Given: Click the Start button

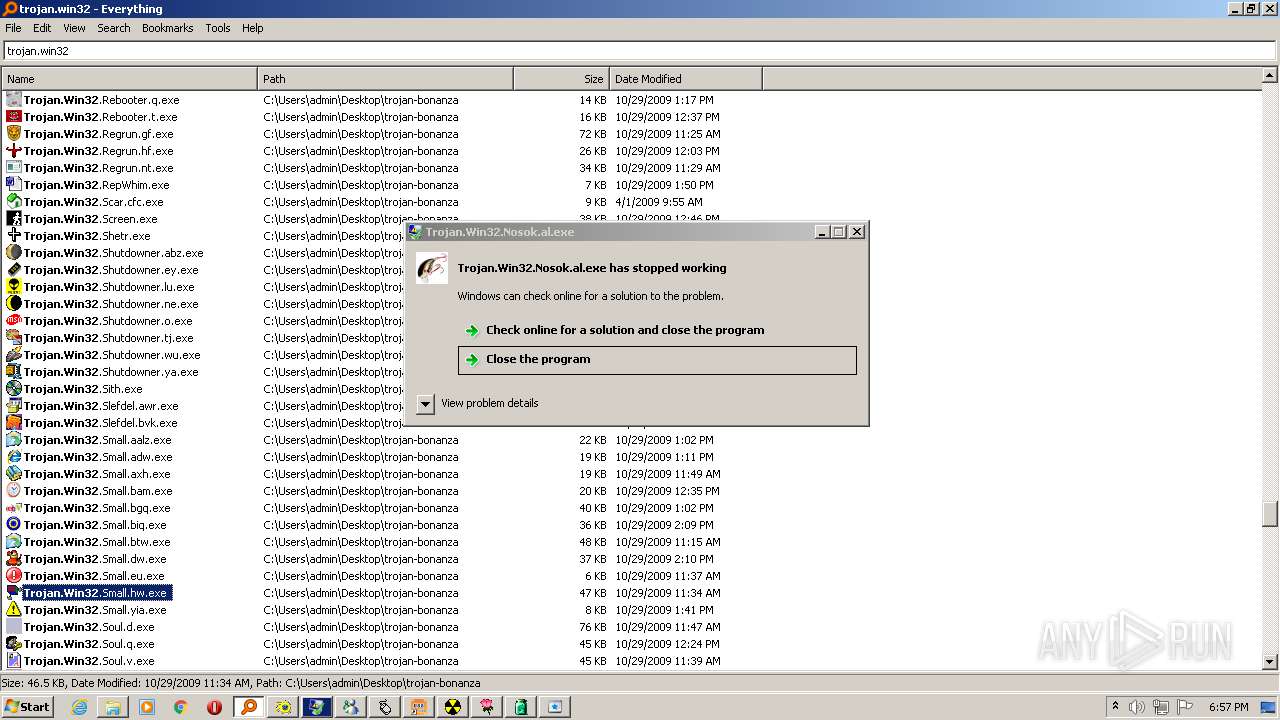Looking at the screenshot, I should pyautogui.click(x=28, y=707).
